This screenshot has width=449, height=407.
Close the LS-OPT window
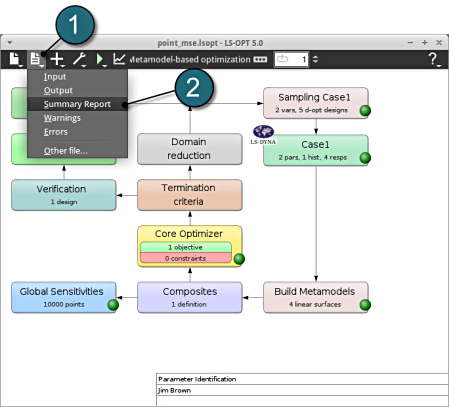click(x=439, y=42)
